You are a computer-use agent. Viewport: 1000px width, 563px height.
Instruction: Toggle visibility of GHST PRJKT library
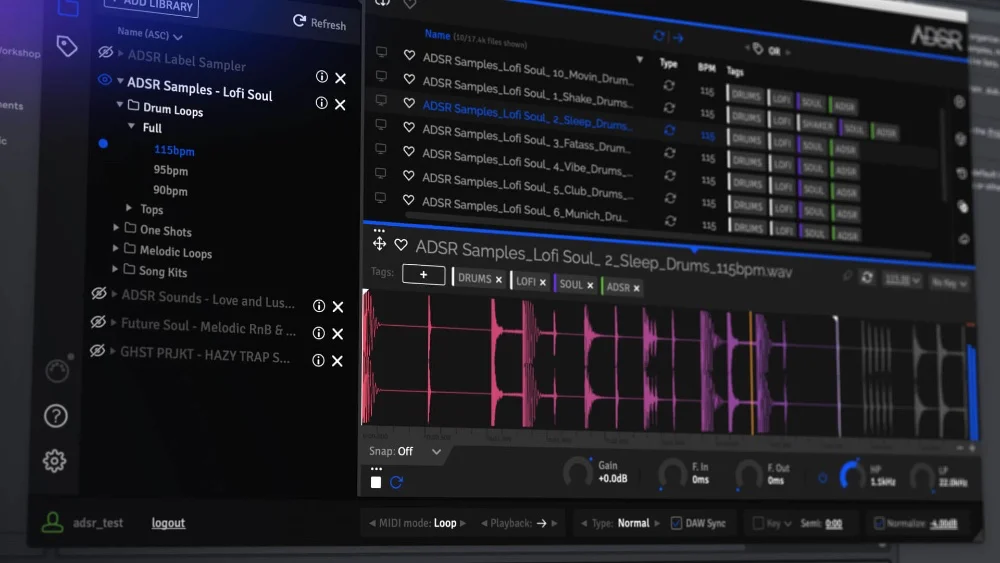pos(97,350)
